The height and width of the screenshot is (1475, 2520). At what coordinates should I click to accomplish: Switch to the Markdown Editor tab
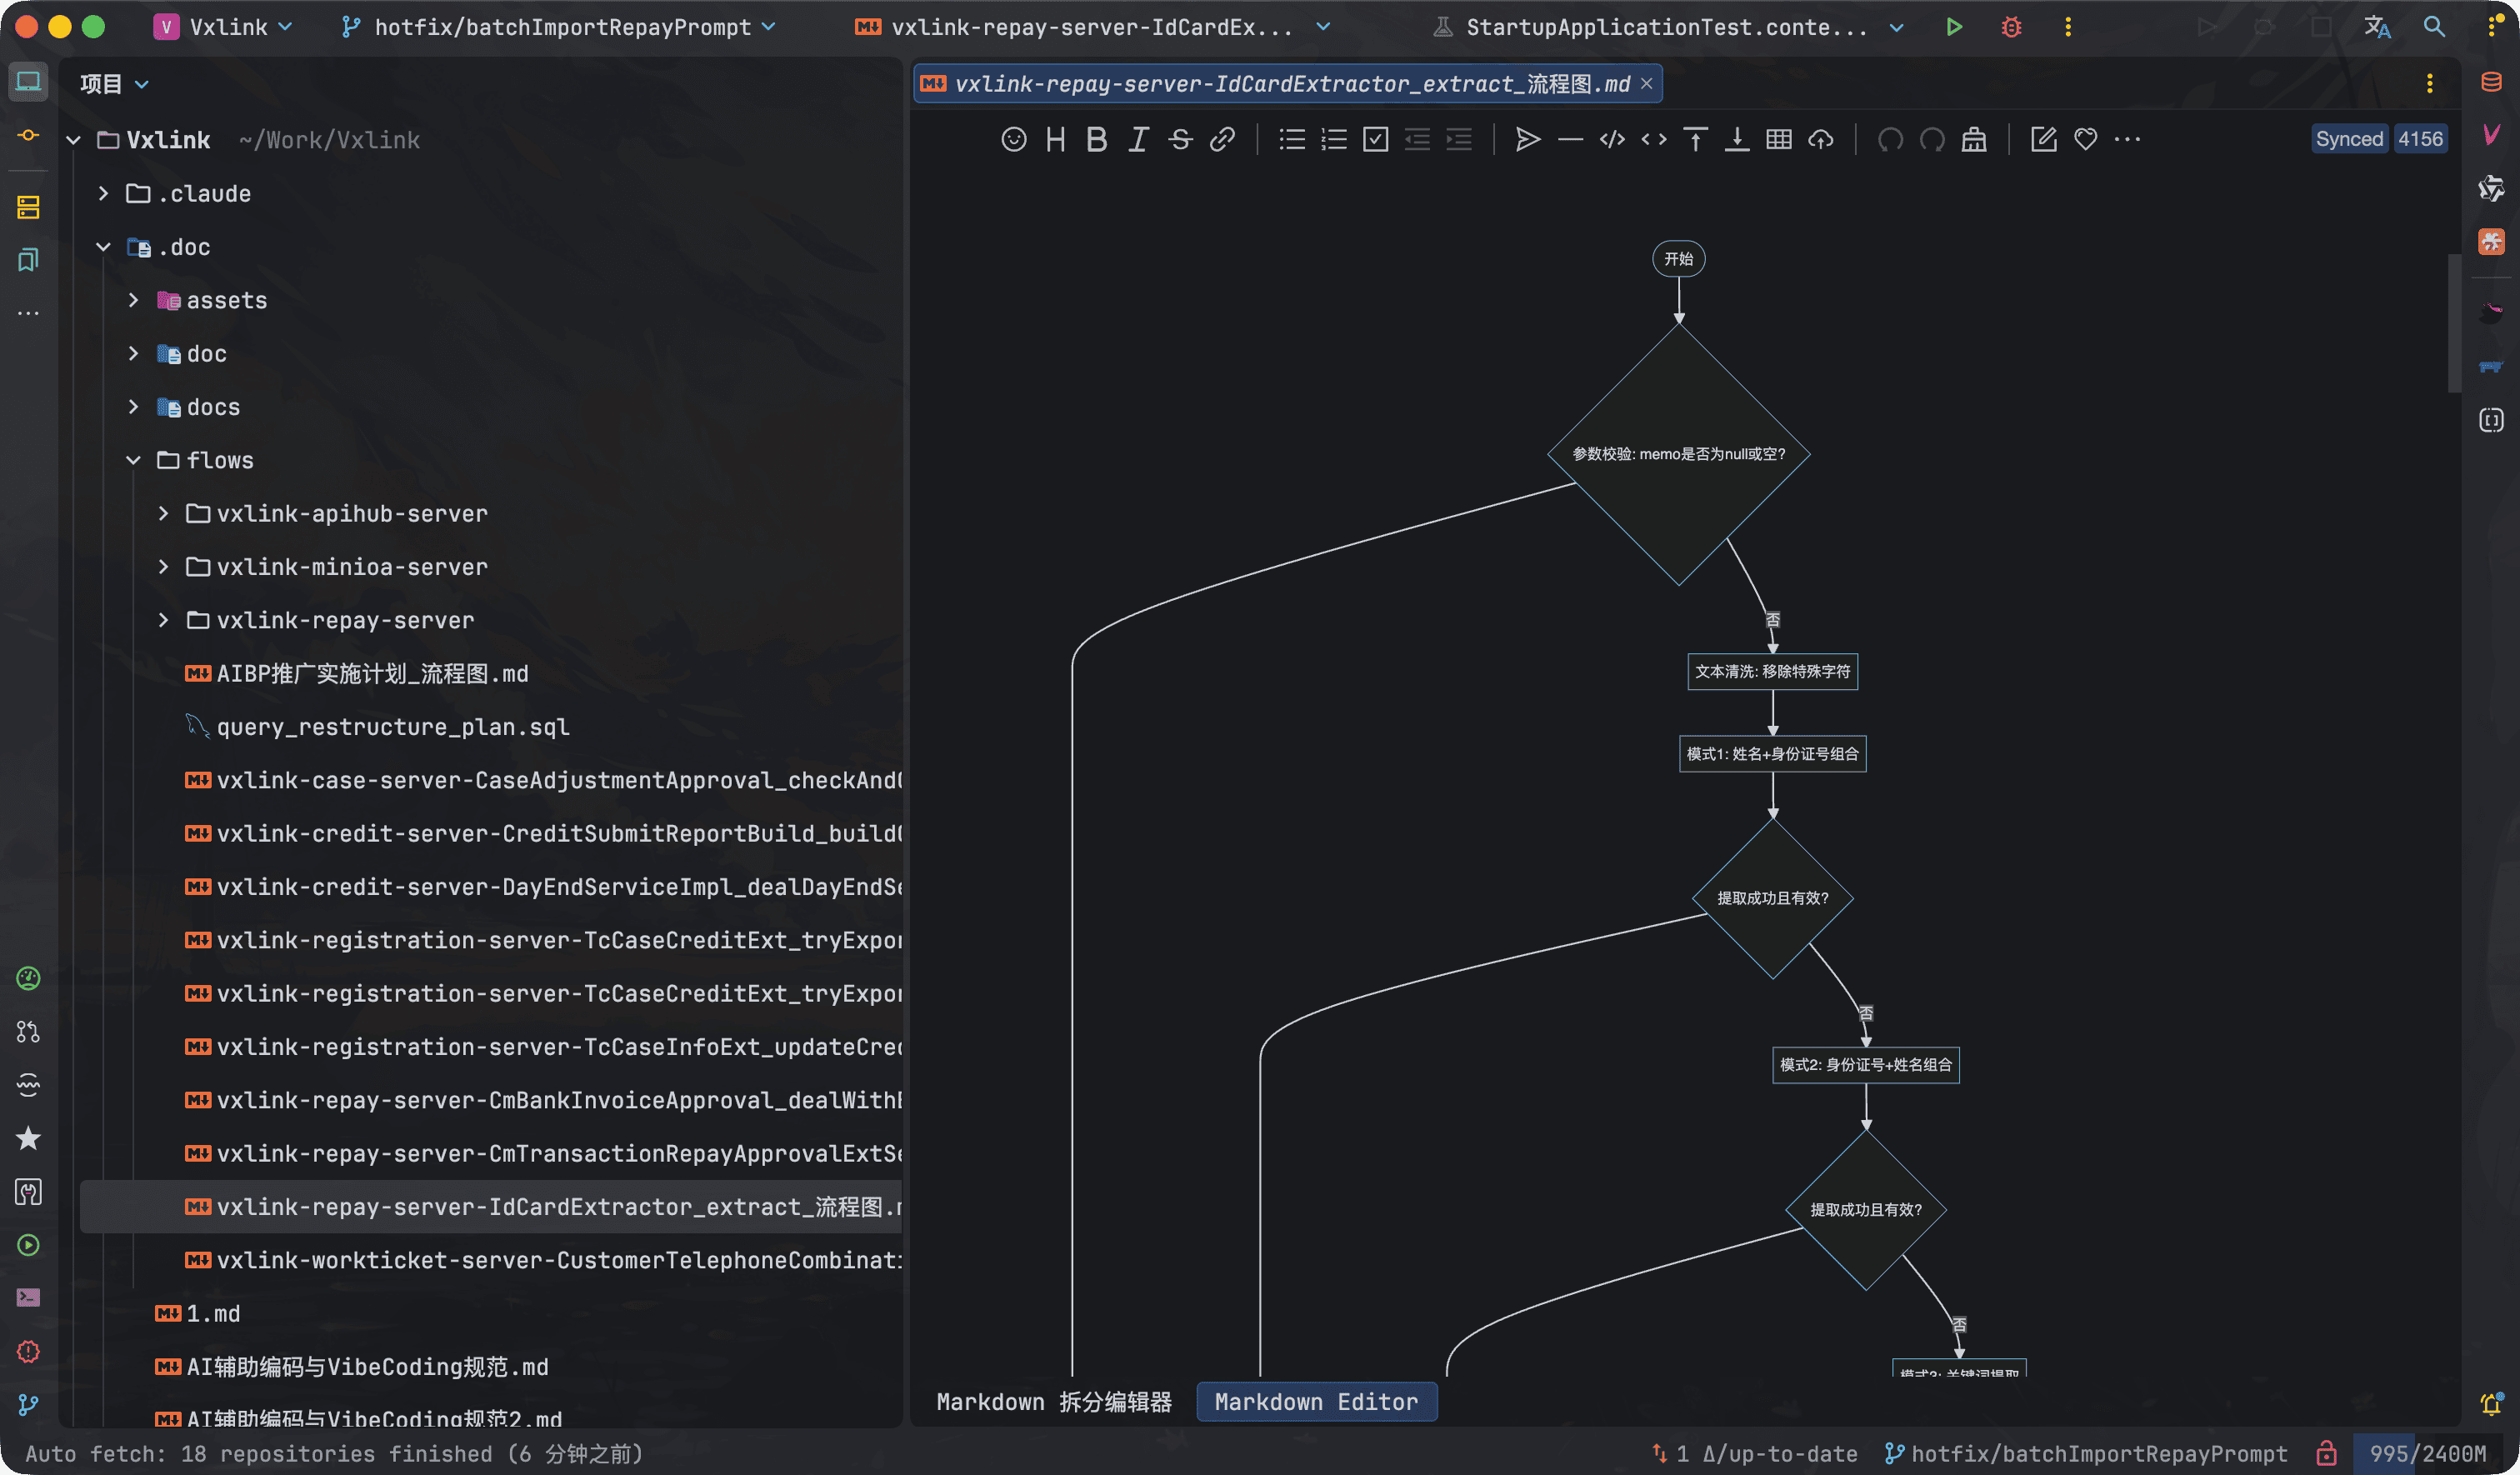pos(1316,1401)
